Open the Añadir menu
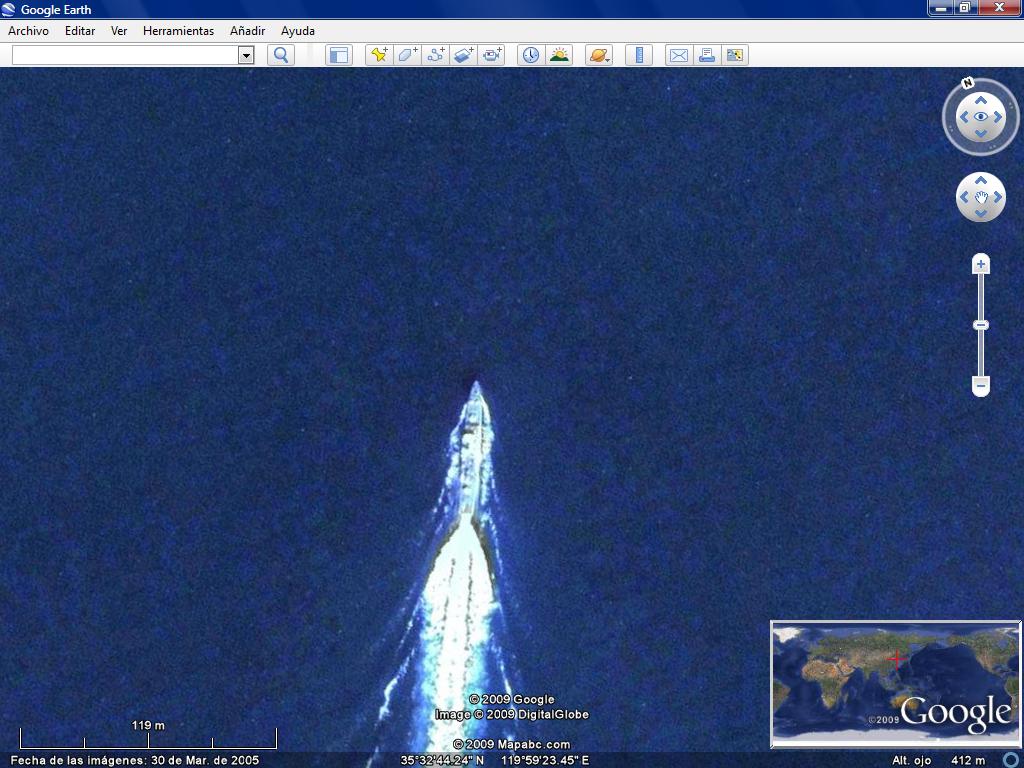 coord(247,31)
